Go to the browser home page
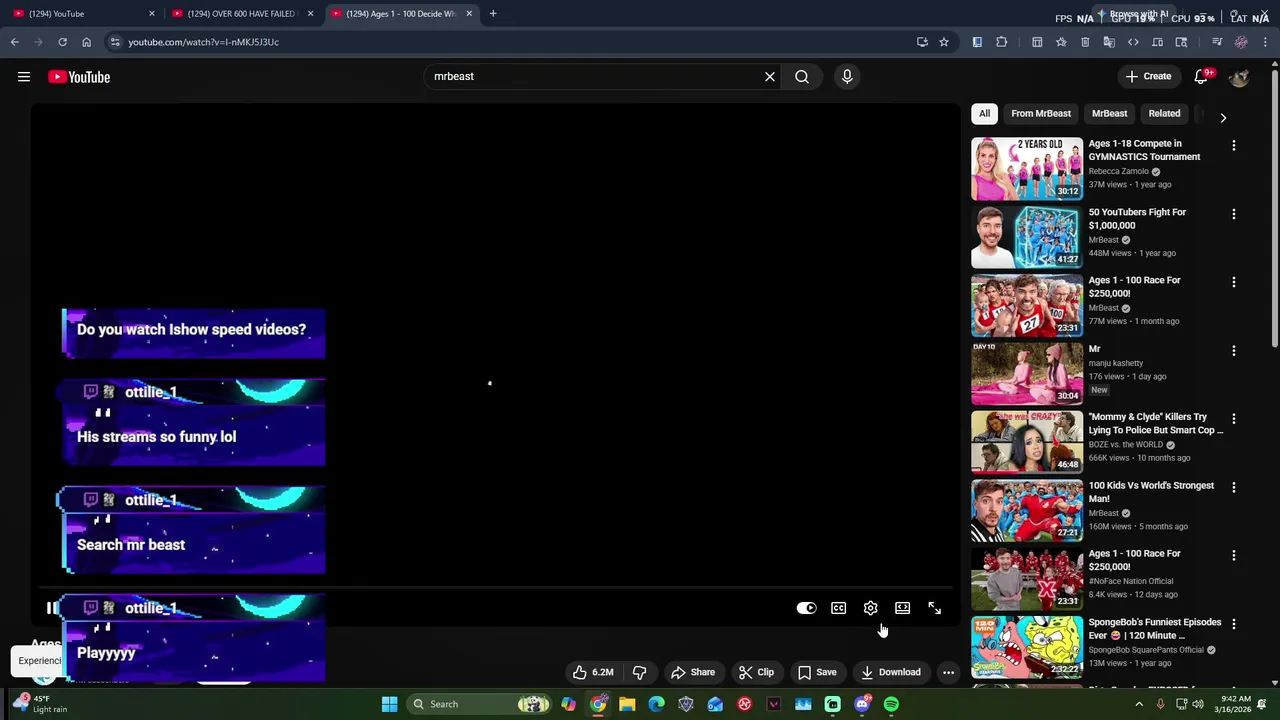 [x=86, y=42]
